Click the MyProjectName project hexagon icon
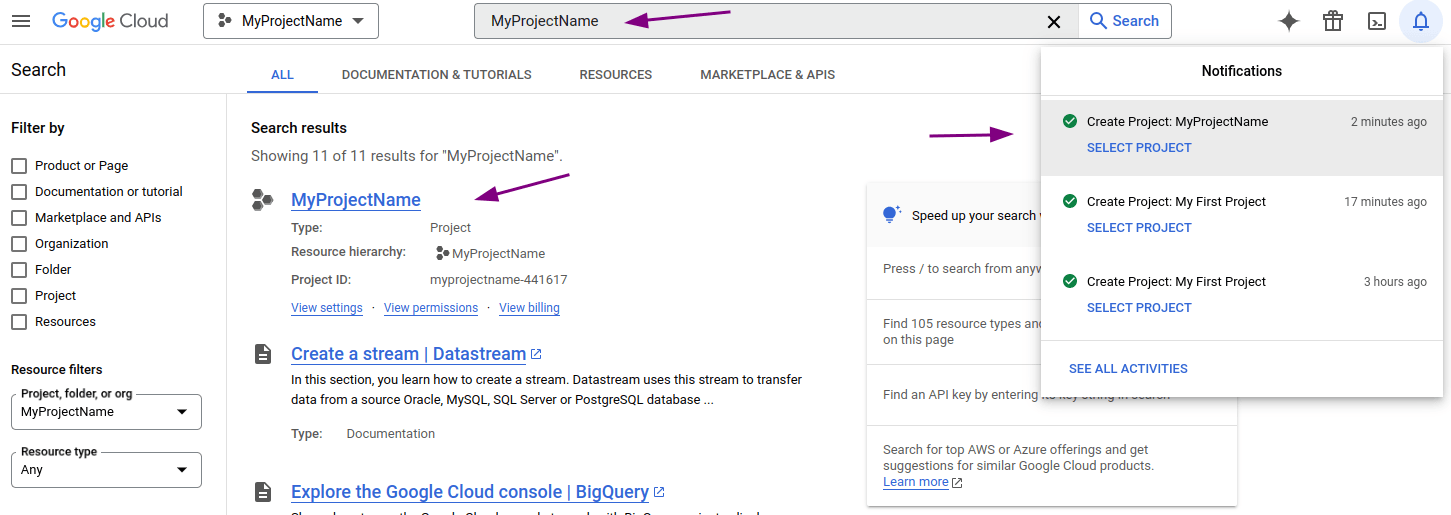This screenshot has height=515, width=1451. (x=262, y=200)
